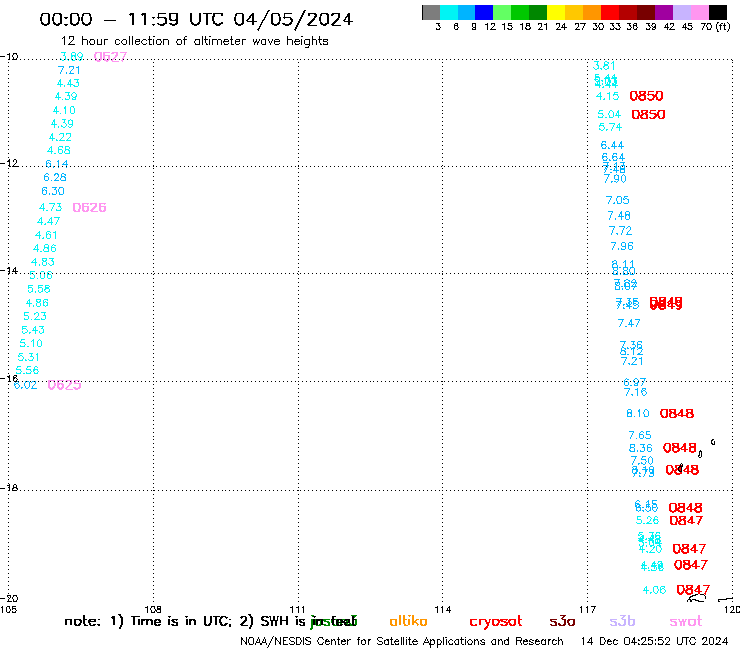This screenshot has height=650, width=740.
Task: Click the wave height value 5.58
Action: point(39,288)
